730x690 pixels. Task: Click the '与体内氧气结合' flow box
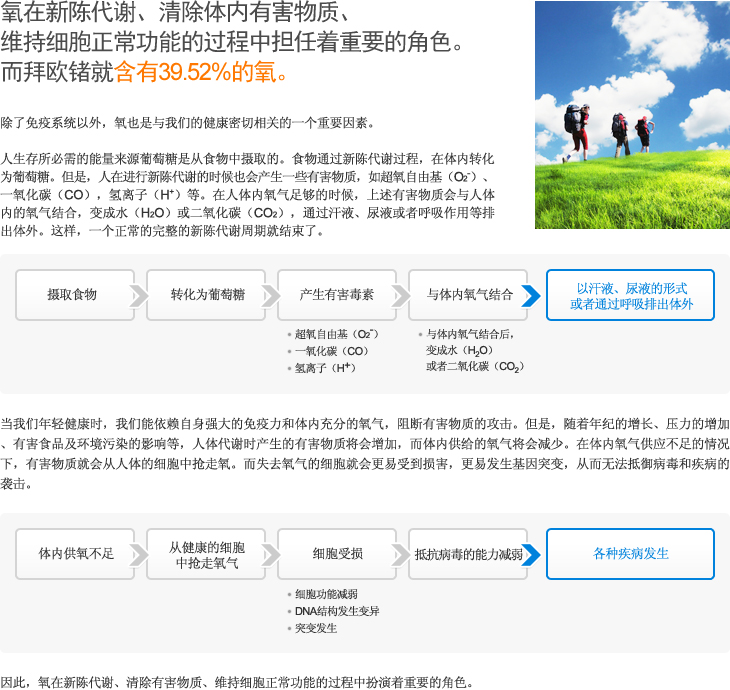(x=468, y=295)
